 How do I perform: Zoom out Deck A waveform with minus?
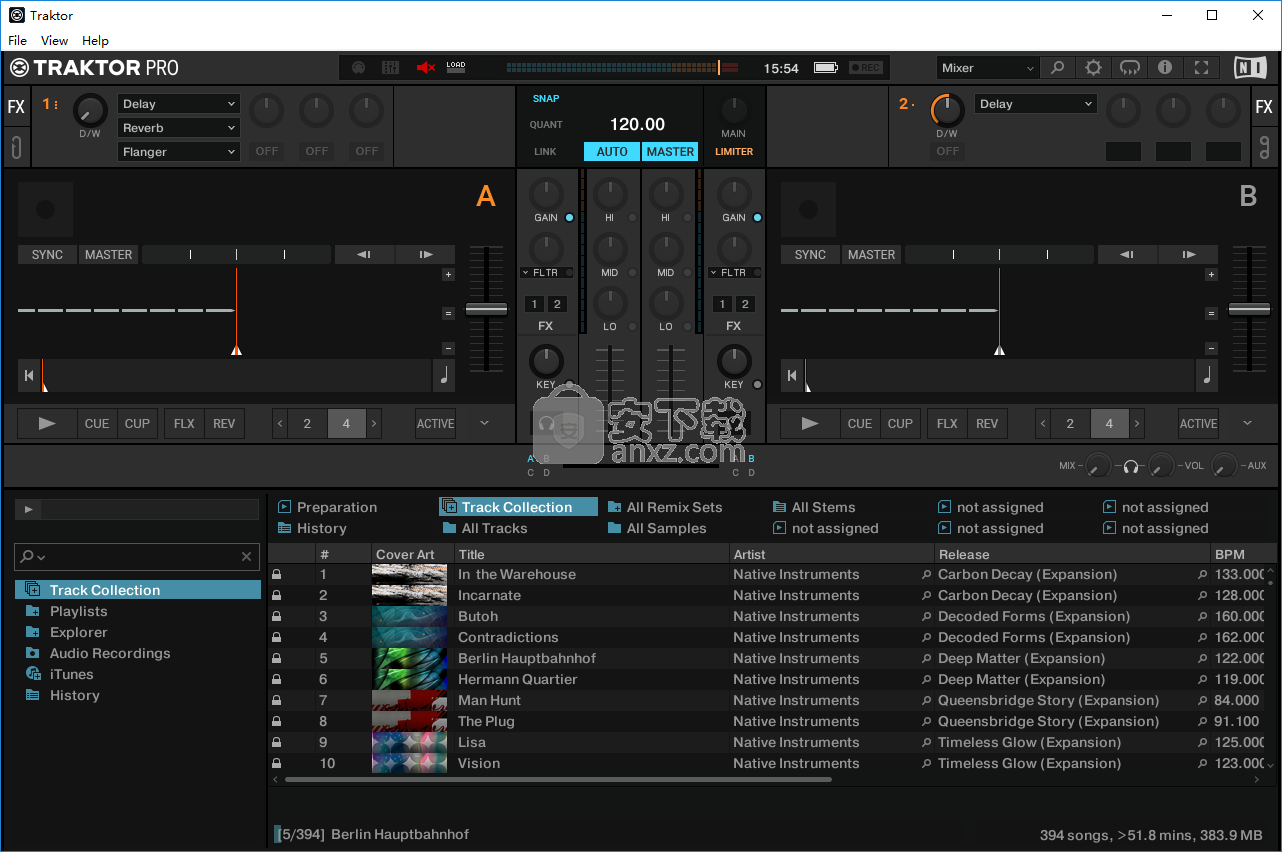pos(448,348)
